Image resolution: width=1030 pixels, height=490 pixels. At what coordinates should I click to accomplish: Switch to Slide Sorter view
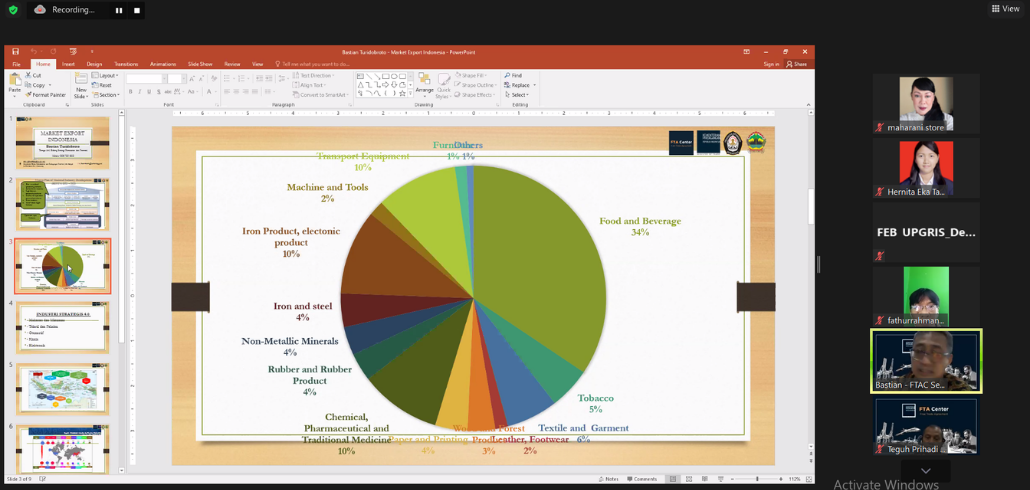point(688,479)
